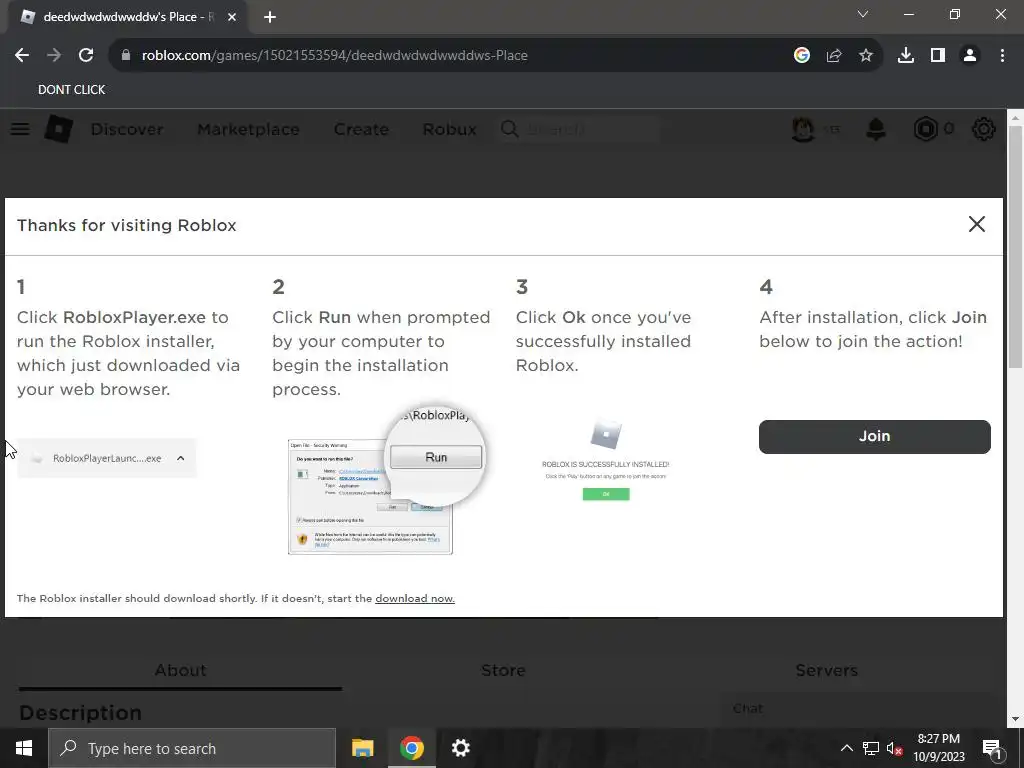Open Settings from the taskbar
The width and height of the screenshot is (1024, 768).
tap(460, 748)
